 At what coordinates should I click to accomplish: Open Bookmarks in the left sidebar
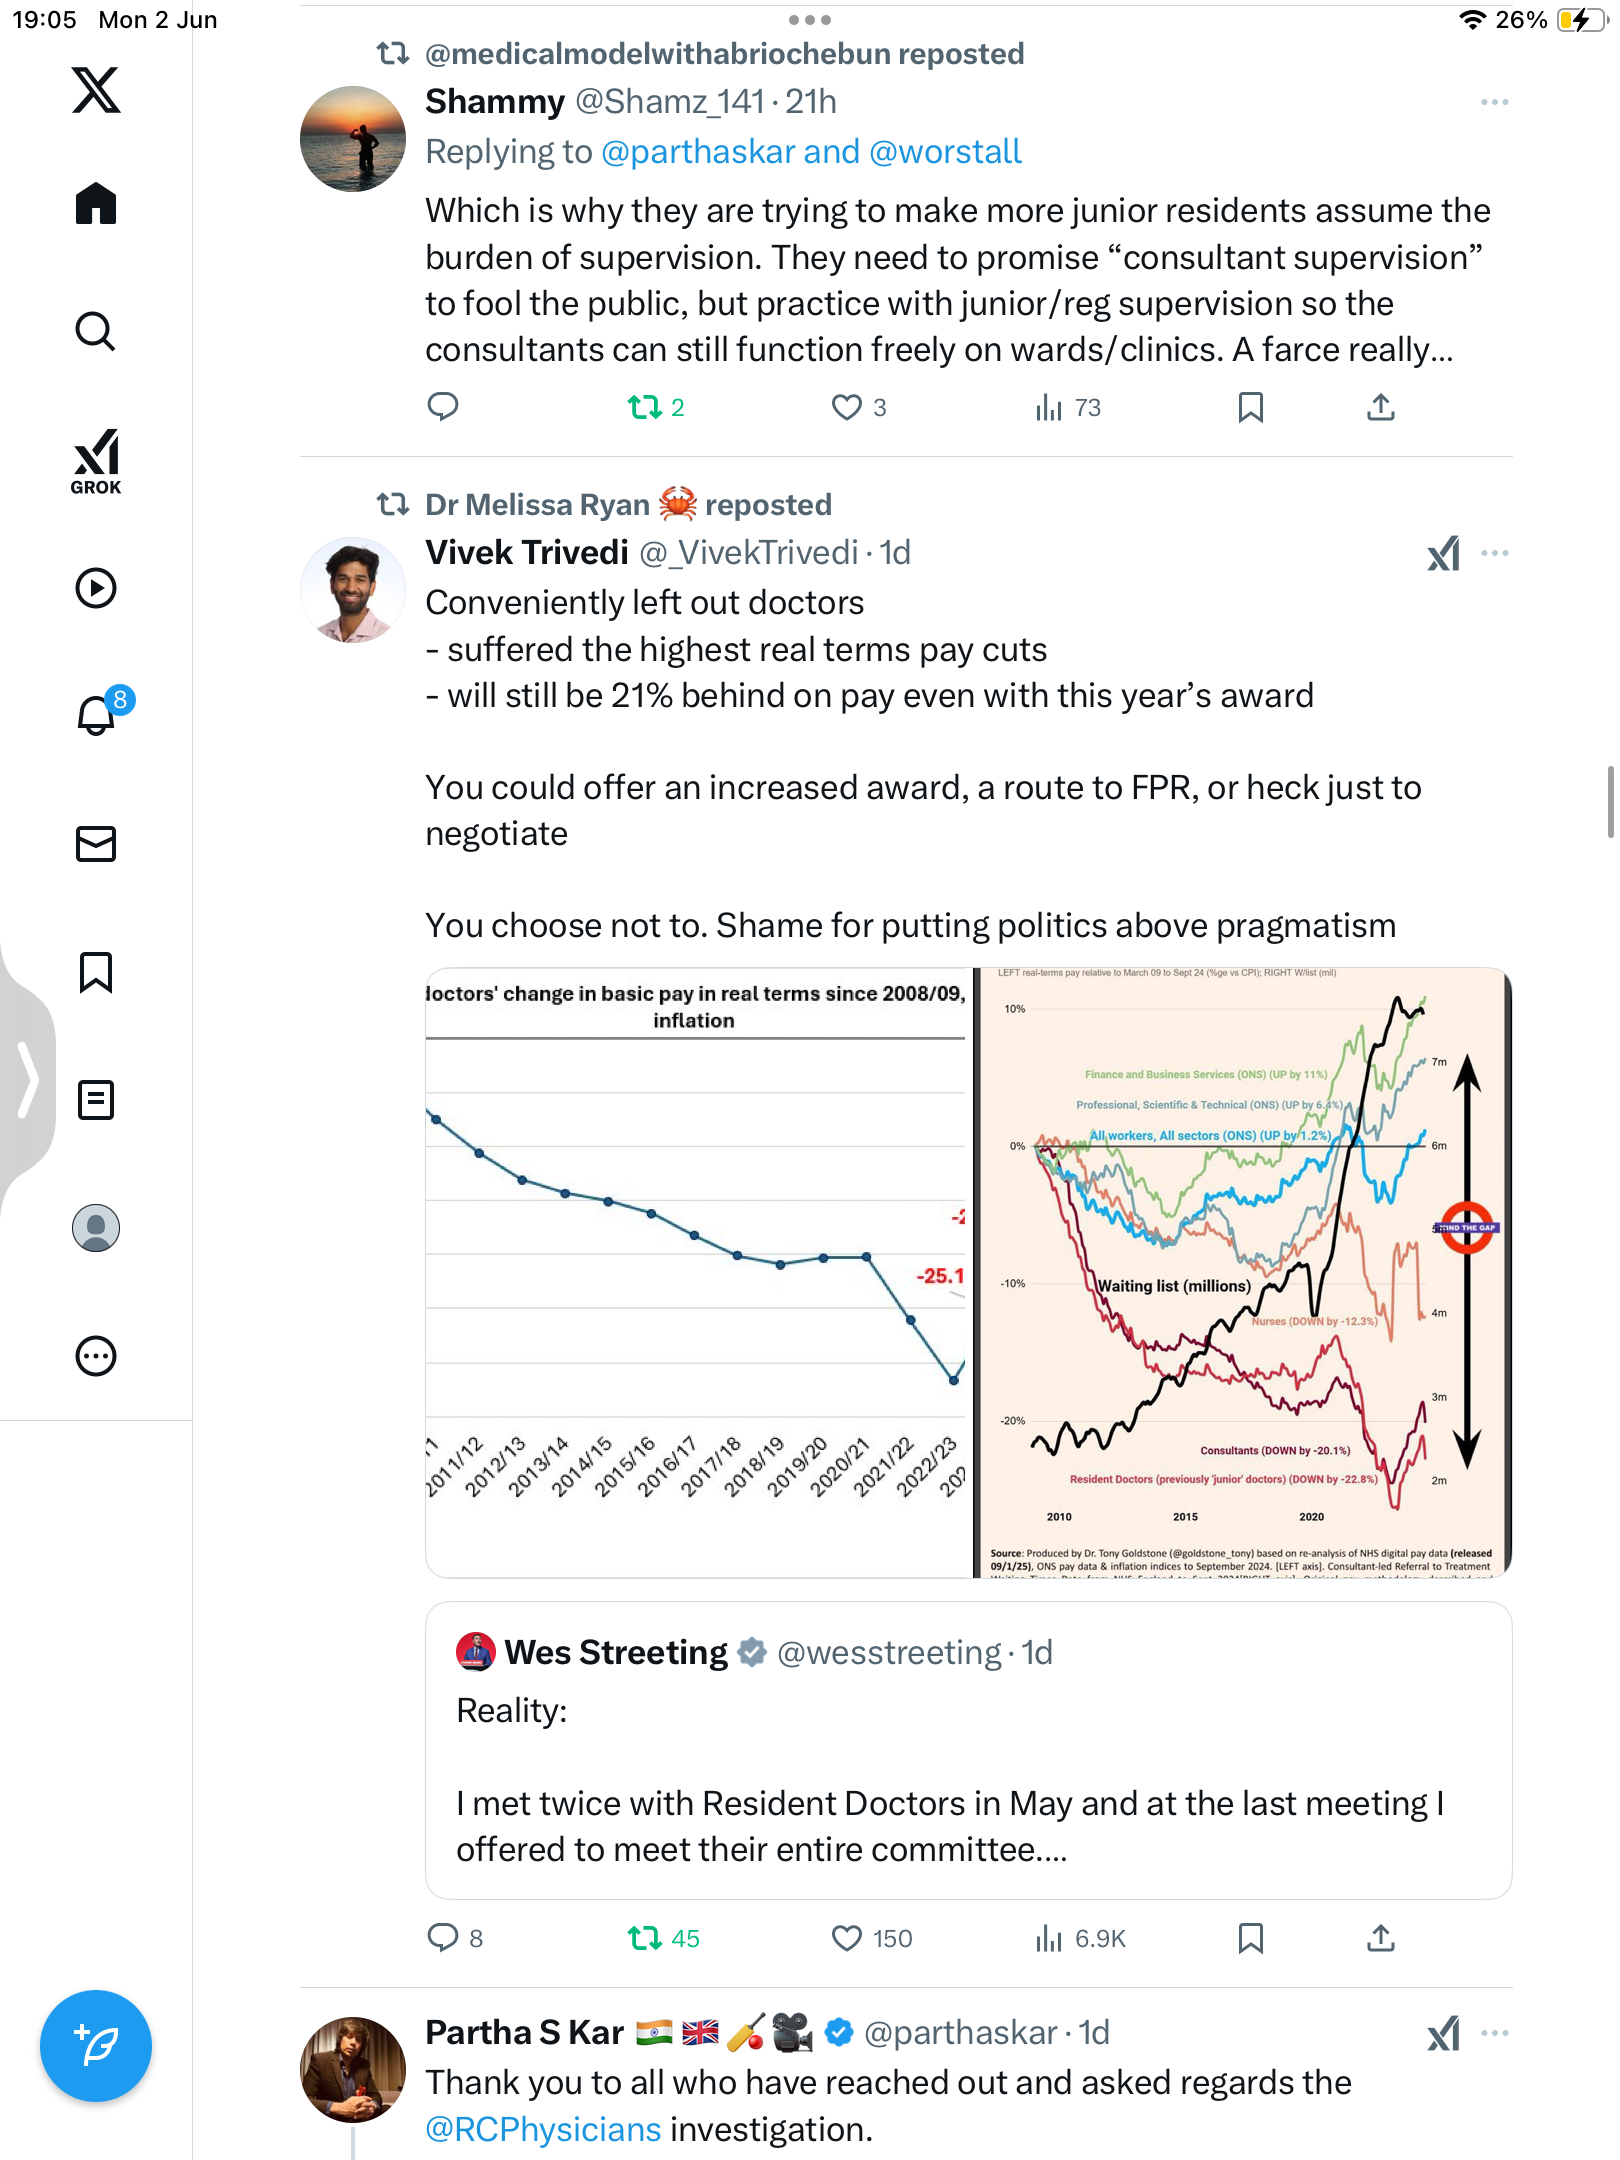coord(96,972)
